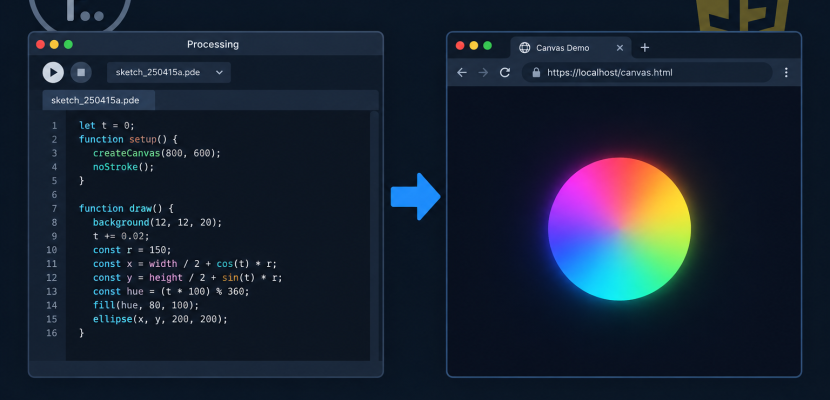830x400 pixels.
Task: Click 'function setup() {' in the editor
Action: (x=128, y=139)
